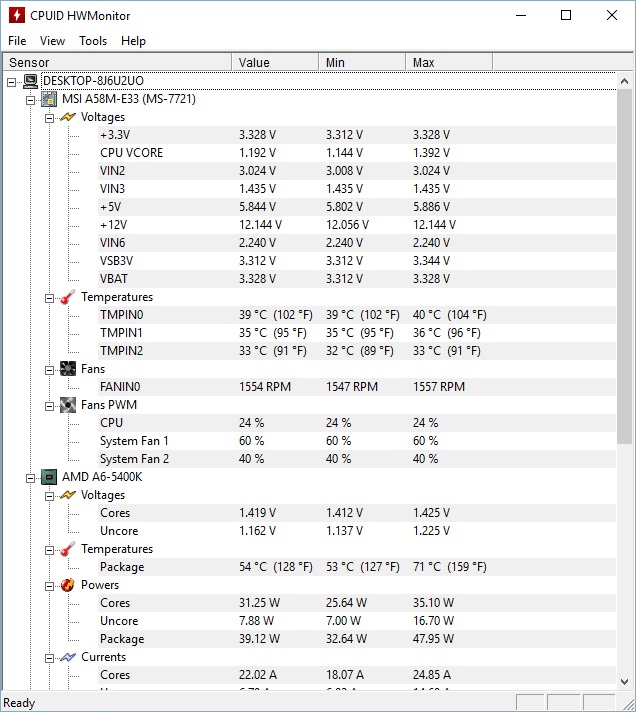Viewport: 636px width, 712px height.
Task: Click the thermometer icon beside motherboard Temperatures
Action: pyautogui.click(x=67, y=297)
